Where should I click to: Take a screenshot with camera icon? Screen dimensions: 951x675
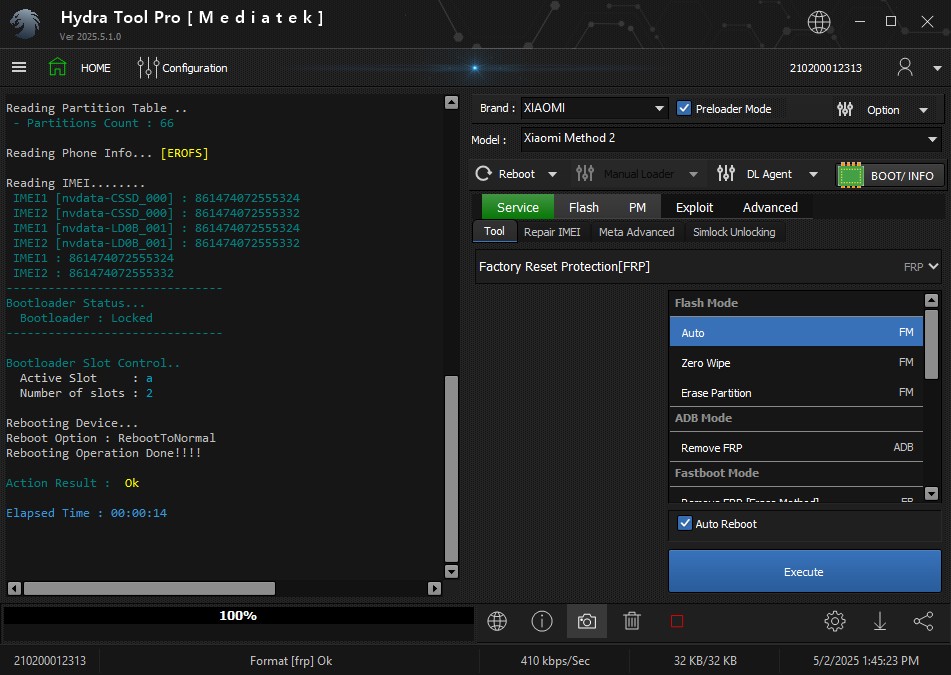pos(586,621)
